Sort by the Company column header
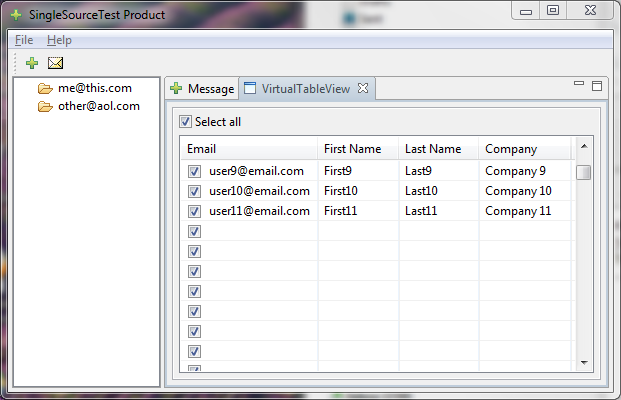Viewport: 621px width, 400px height. (x=525, y=149)
